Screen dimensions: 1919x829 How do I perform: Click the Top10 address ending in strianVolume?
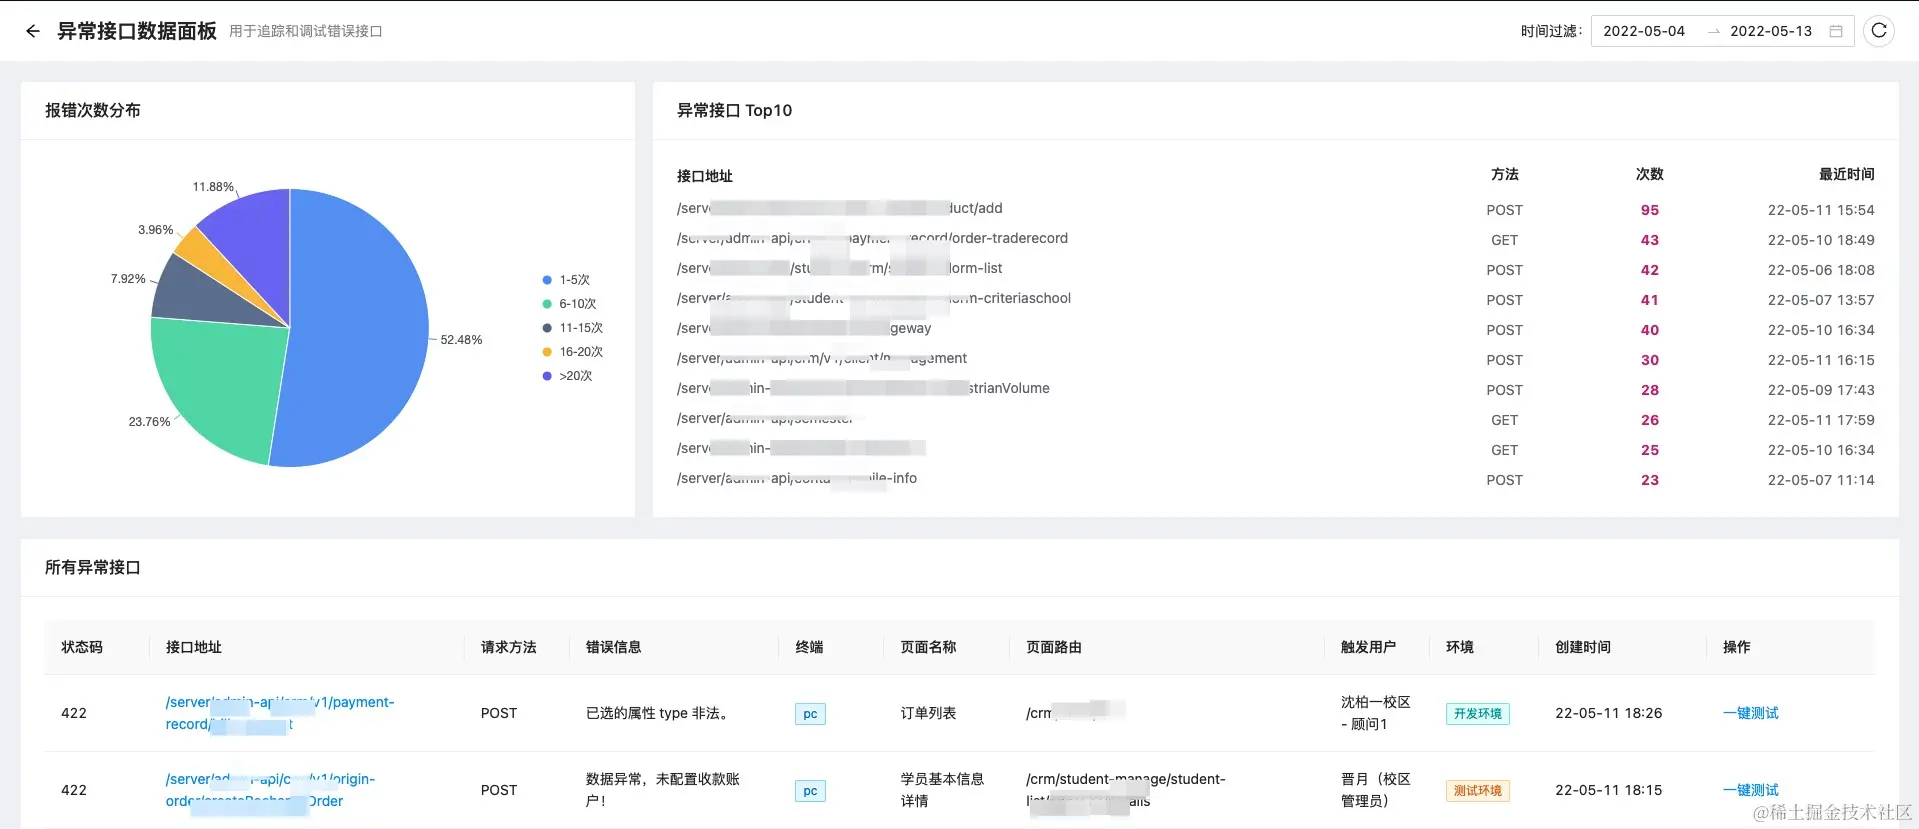coord(863,388)
